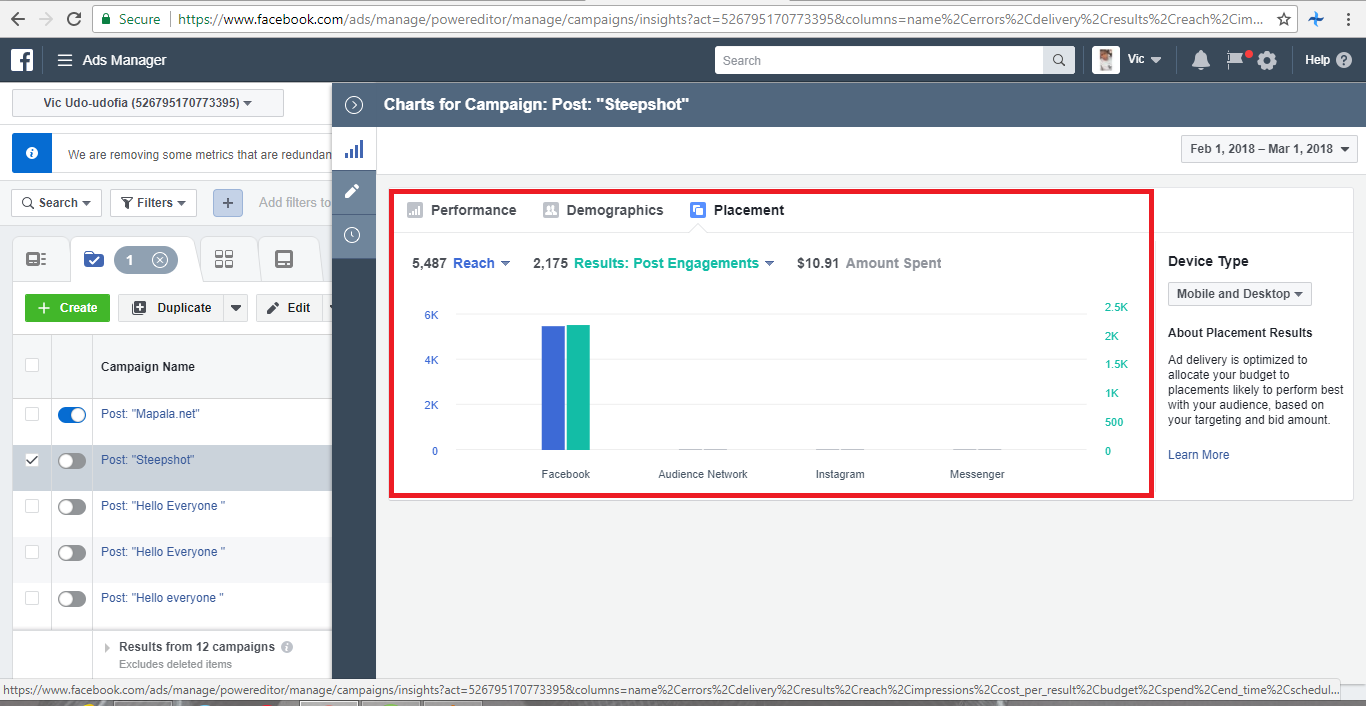The image size is (1368, 706).
Task: Select the Placement tab
Action: coord(737,210)
